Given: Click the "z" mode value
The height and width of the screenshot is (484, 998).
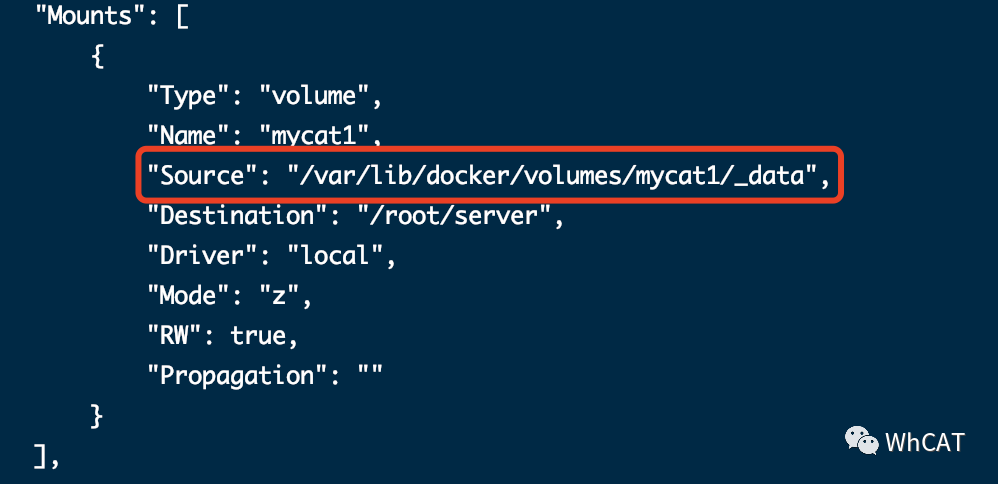Looking at the screenshot, I should (x=279, y=296).
